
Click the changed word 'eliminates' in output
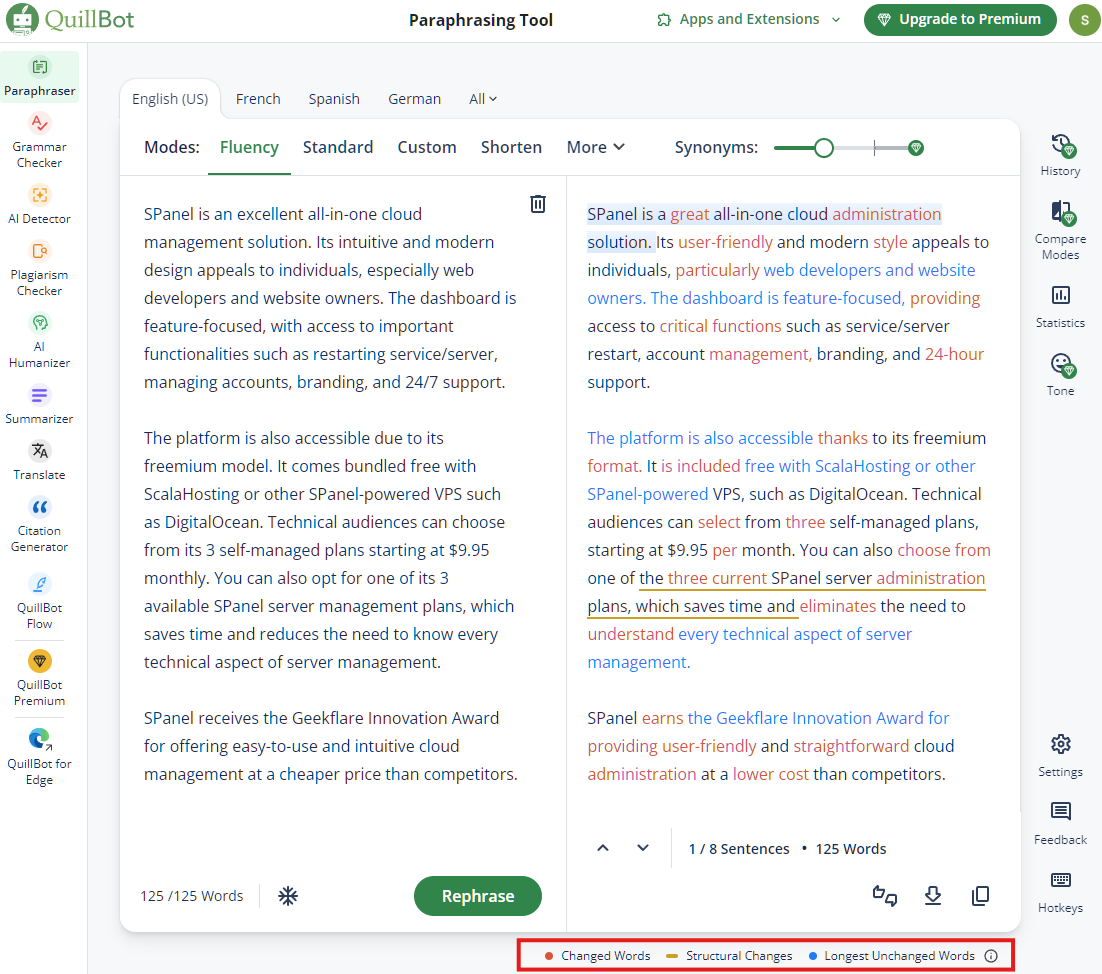(838, 606)
